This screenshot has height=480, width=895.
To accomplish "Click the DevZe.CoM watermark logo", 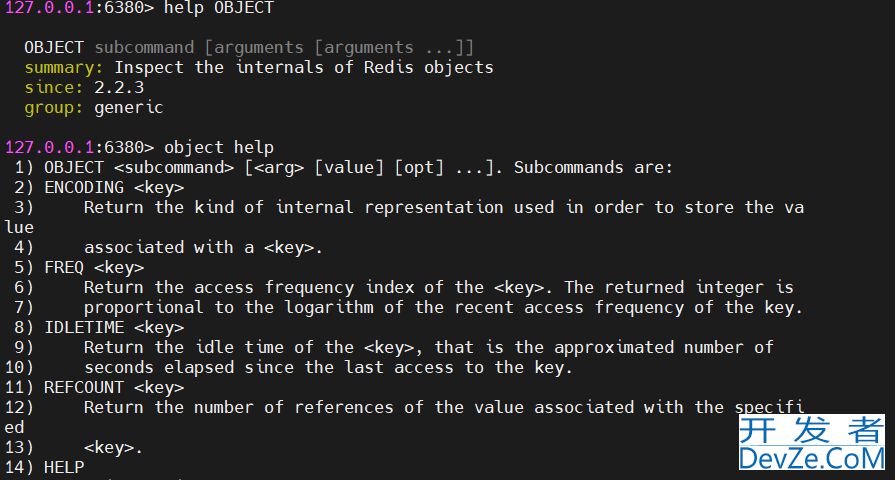I will click(x=812, y=442).
